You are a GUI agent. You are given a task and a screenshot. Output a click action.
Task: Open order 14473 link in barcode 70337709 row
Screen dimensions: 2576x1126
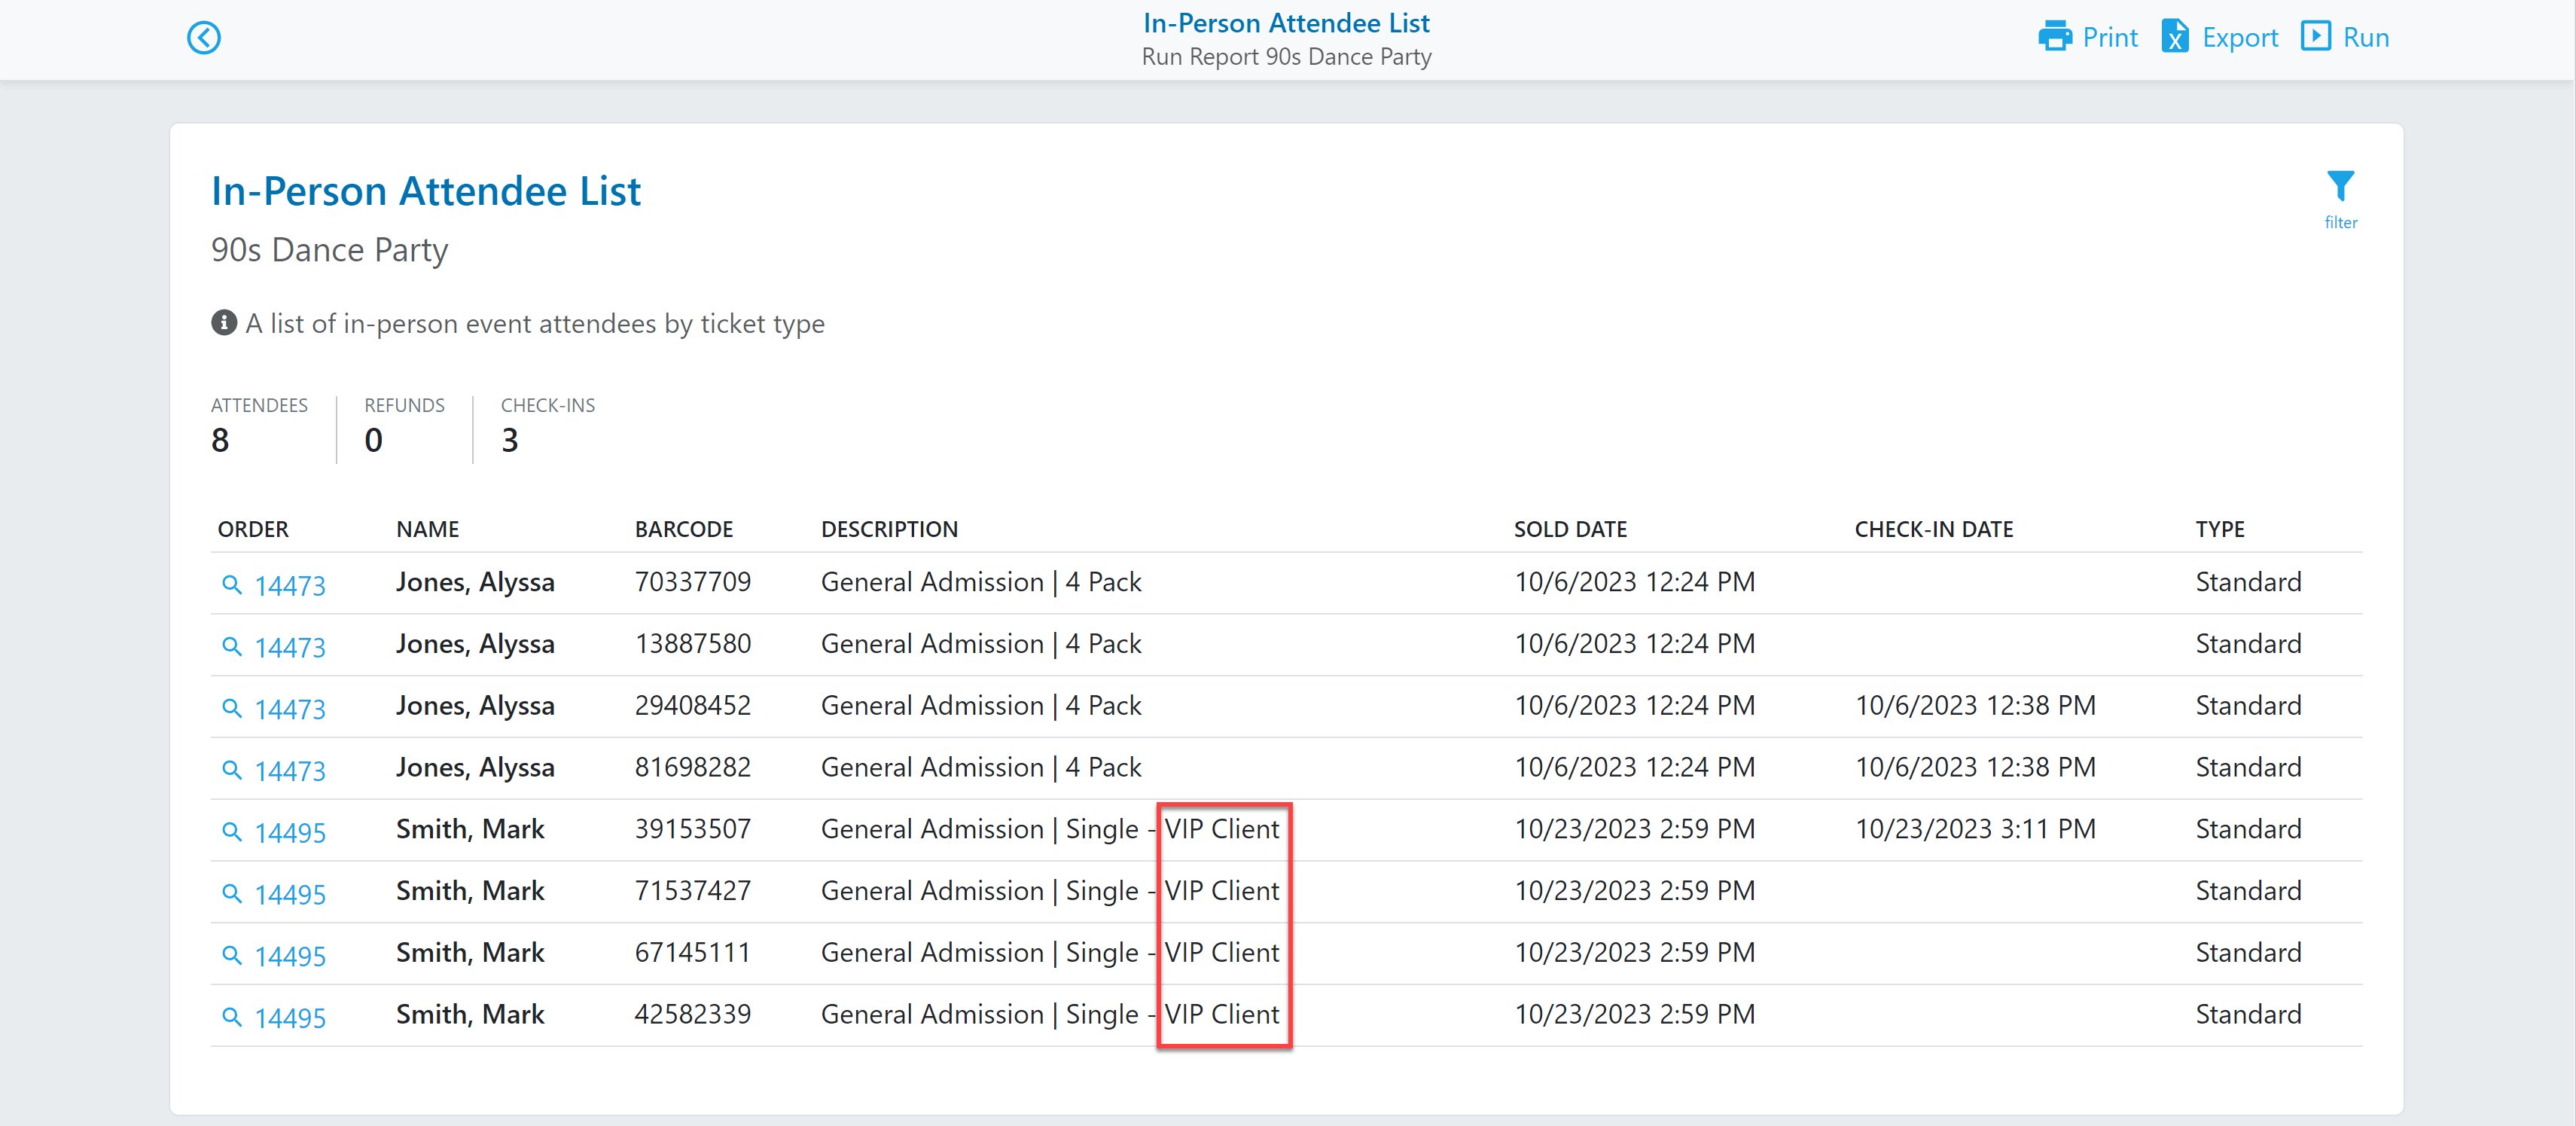pyautogui.click(x=290, y=586)
